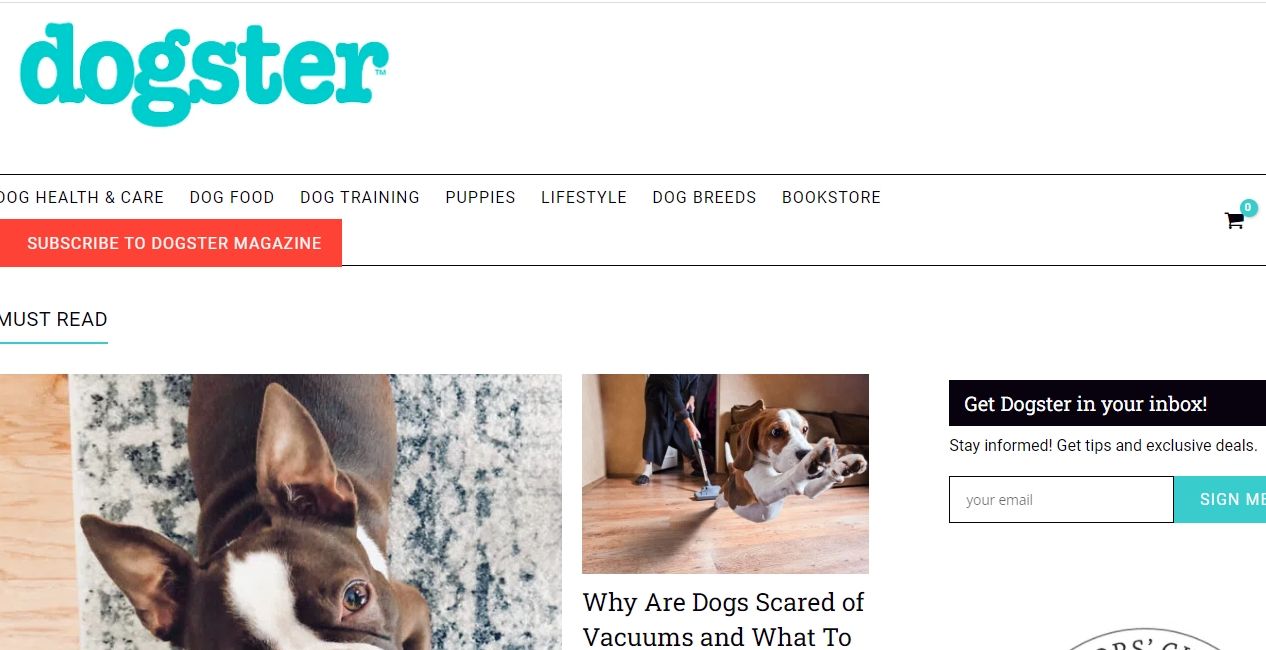Open the Boston terrier featured image

281,512
